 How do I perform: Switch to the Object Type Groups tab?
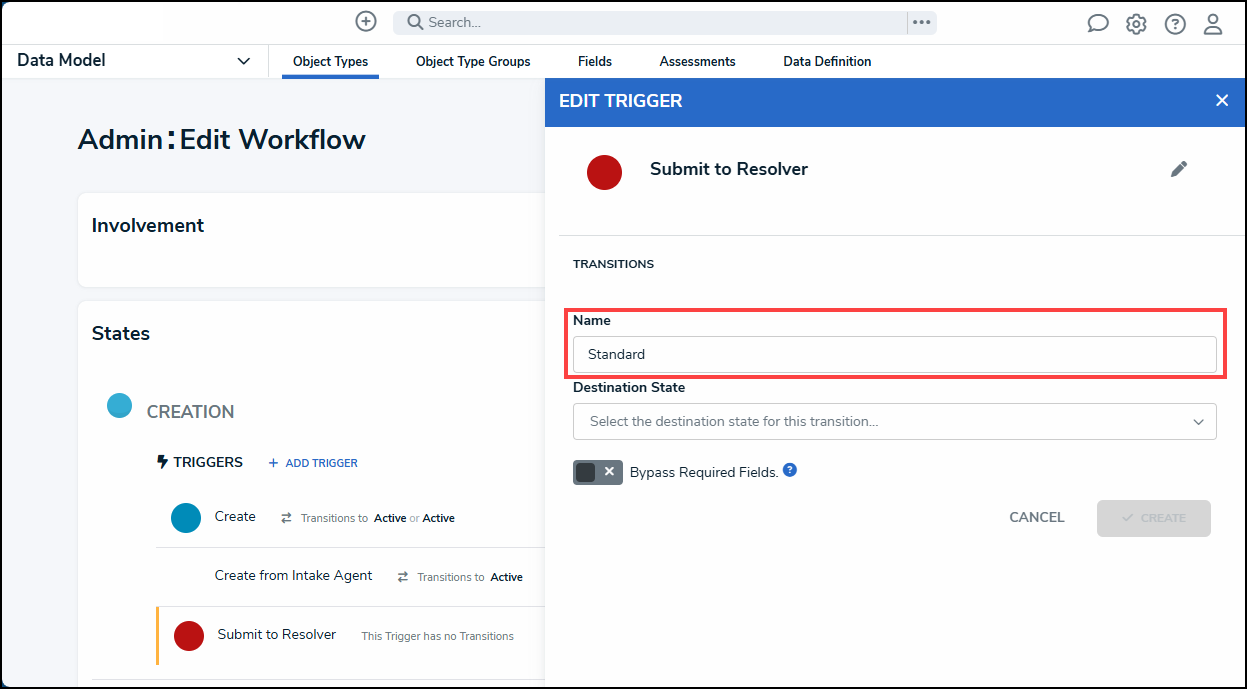(x=473, y=62)
